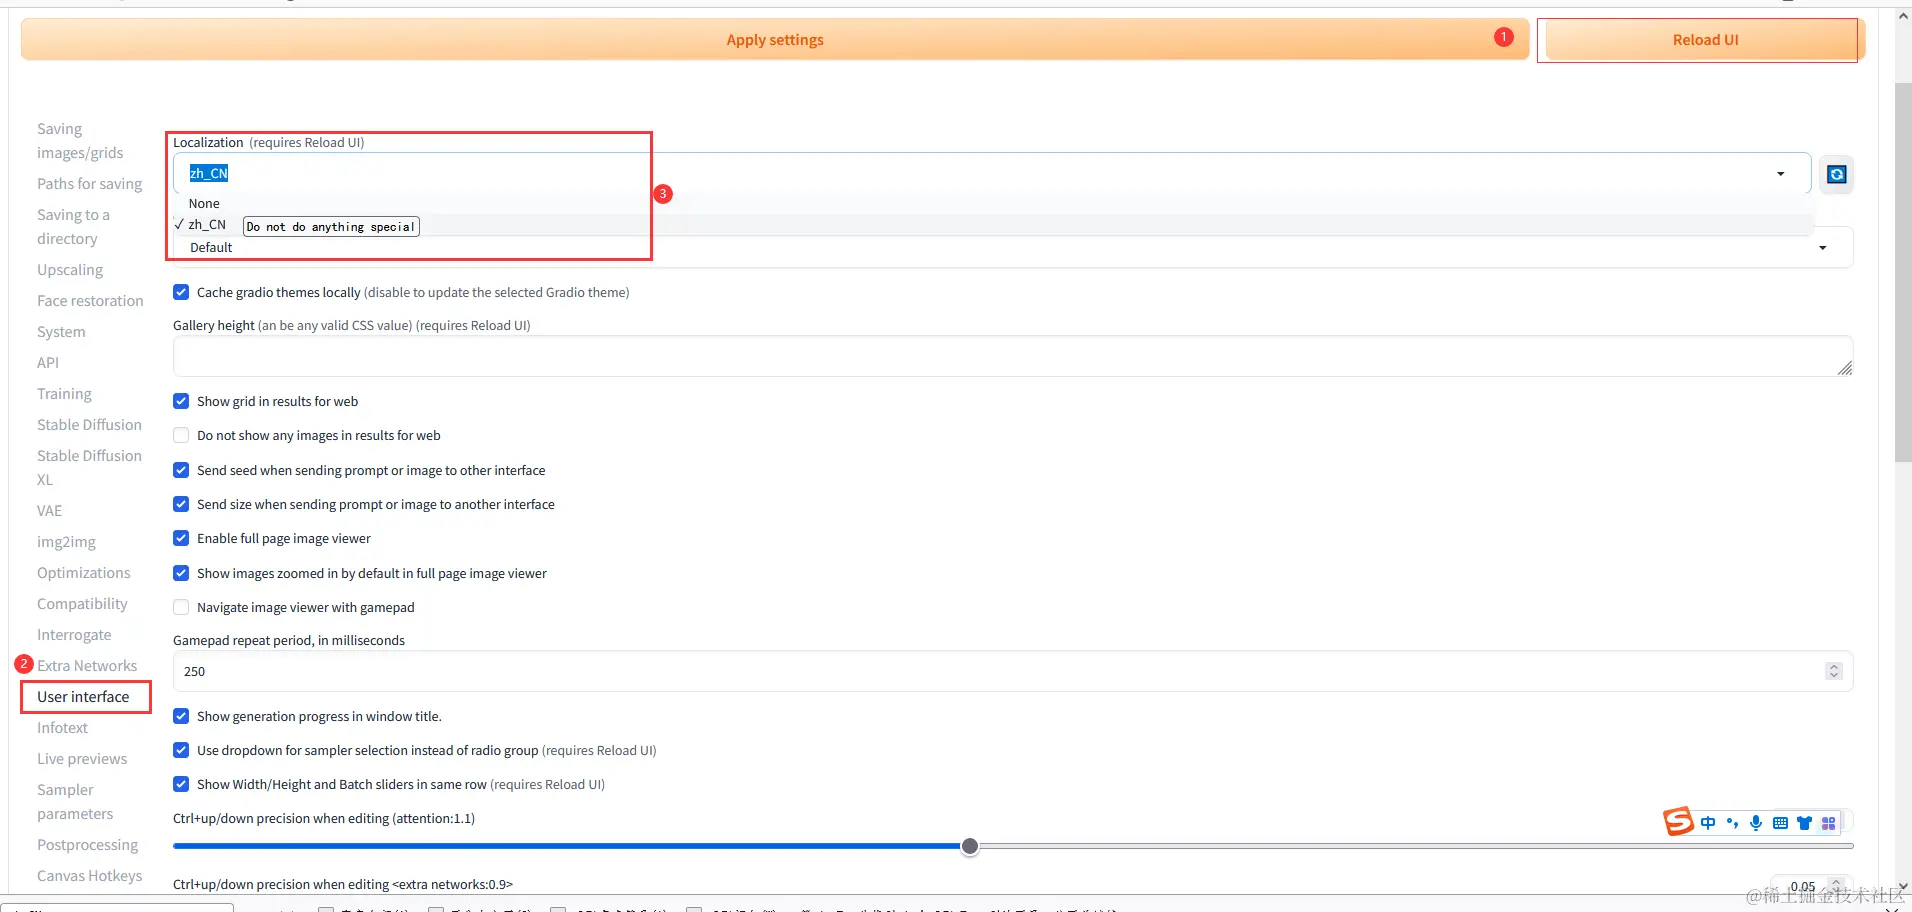The image size is (1912, 912).
Task: Open the Training settings section
Action: tap(64, 394)
